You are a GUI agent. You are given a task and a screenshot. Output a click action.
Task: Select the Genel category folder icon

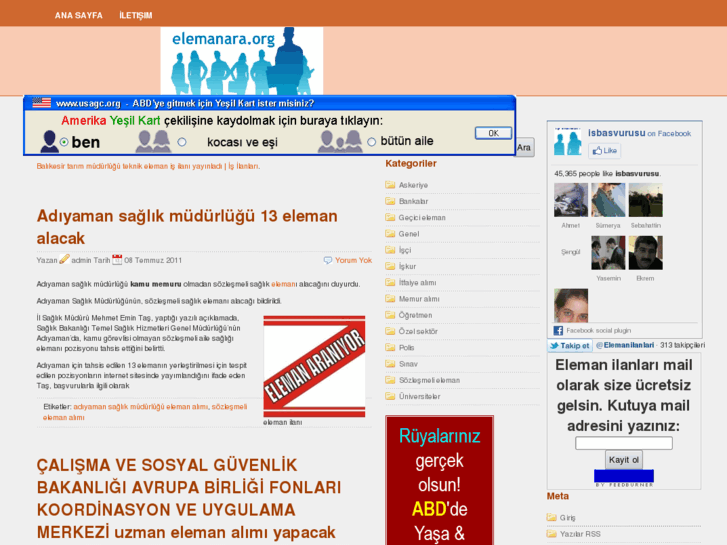click(x=390, y=233)
